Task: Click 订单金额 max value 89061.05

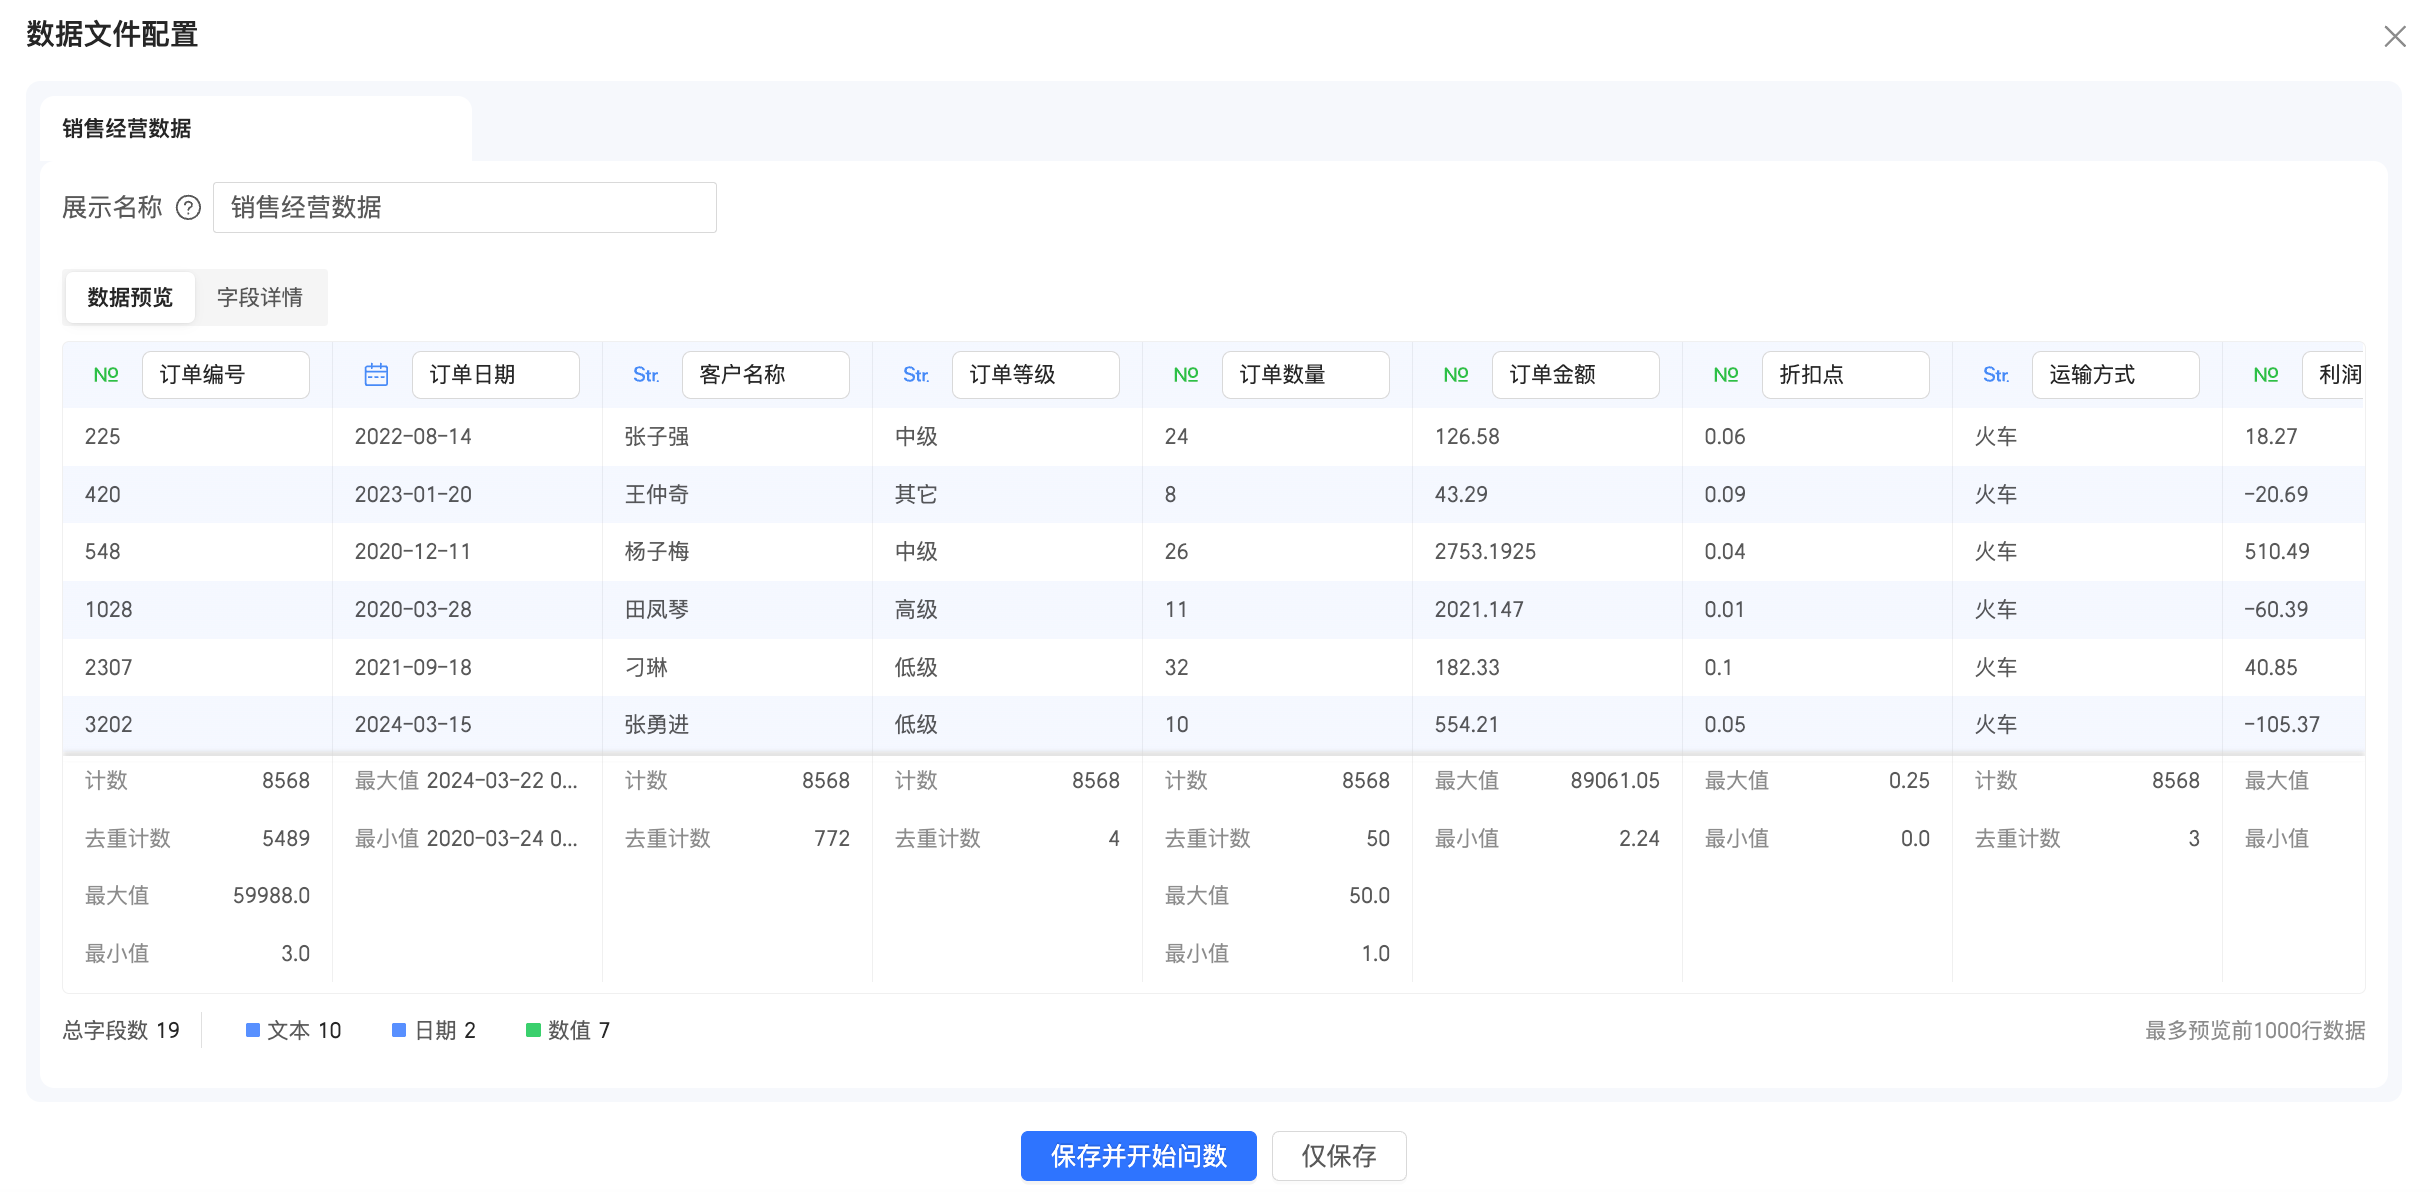Action: (x=1614, y=781)
